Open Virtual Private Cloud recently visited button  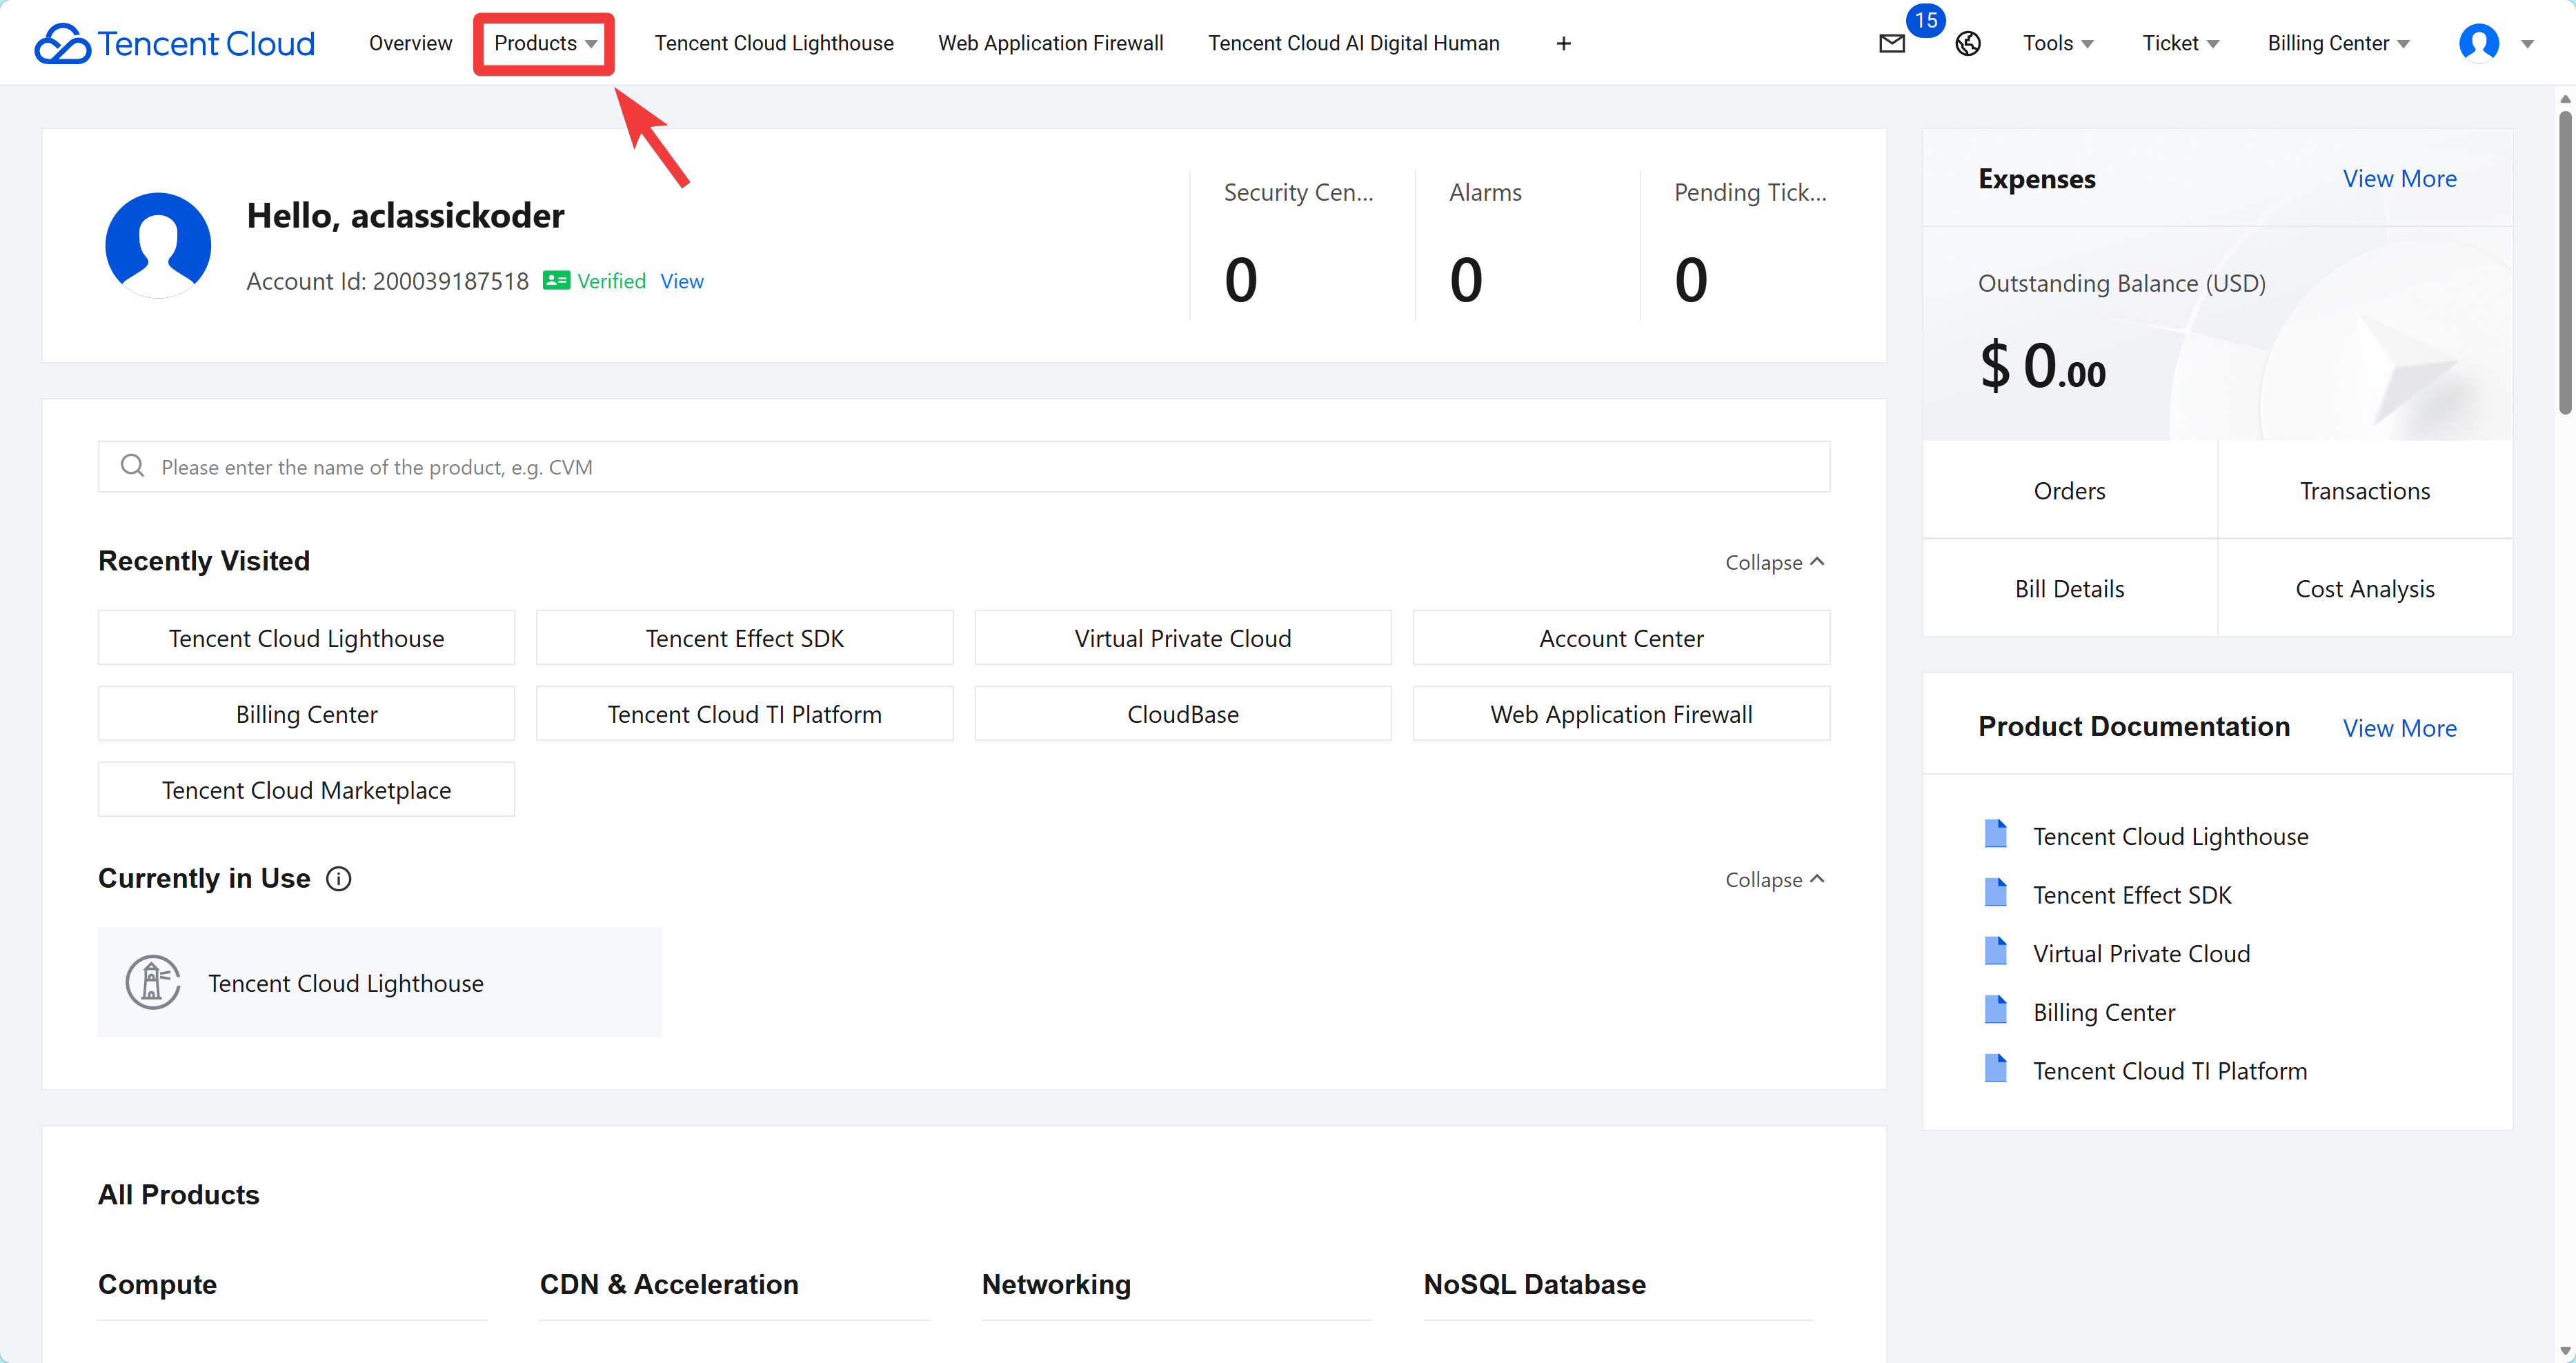tap(1183, 638)
